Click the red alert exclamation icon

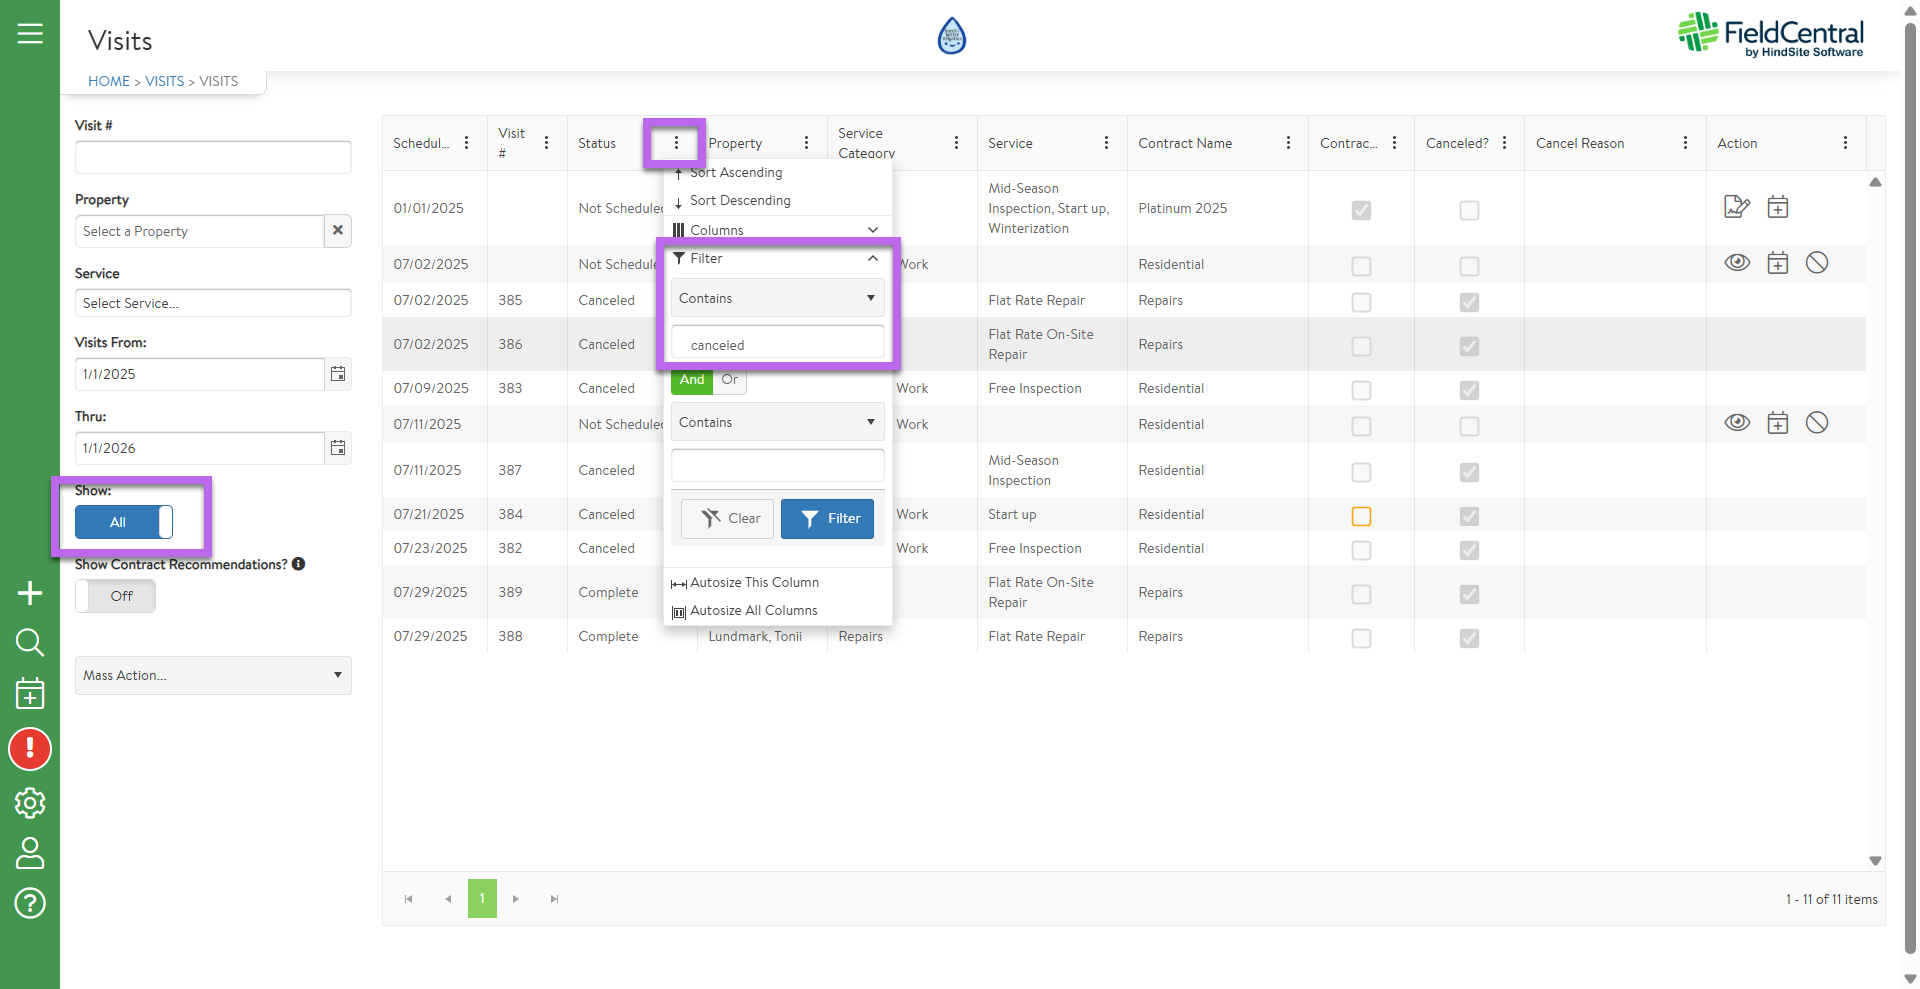point(30,749)
